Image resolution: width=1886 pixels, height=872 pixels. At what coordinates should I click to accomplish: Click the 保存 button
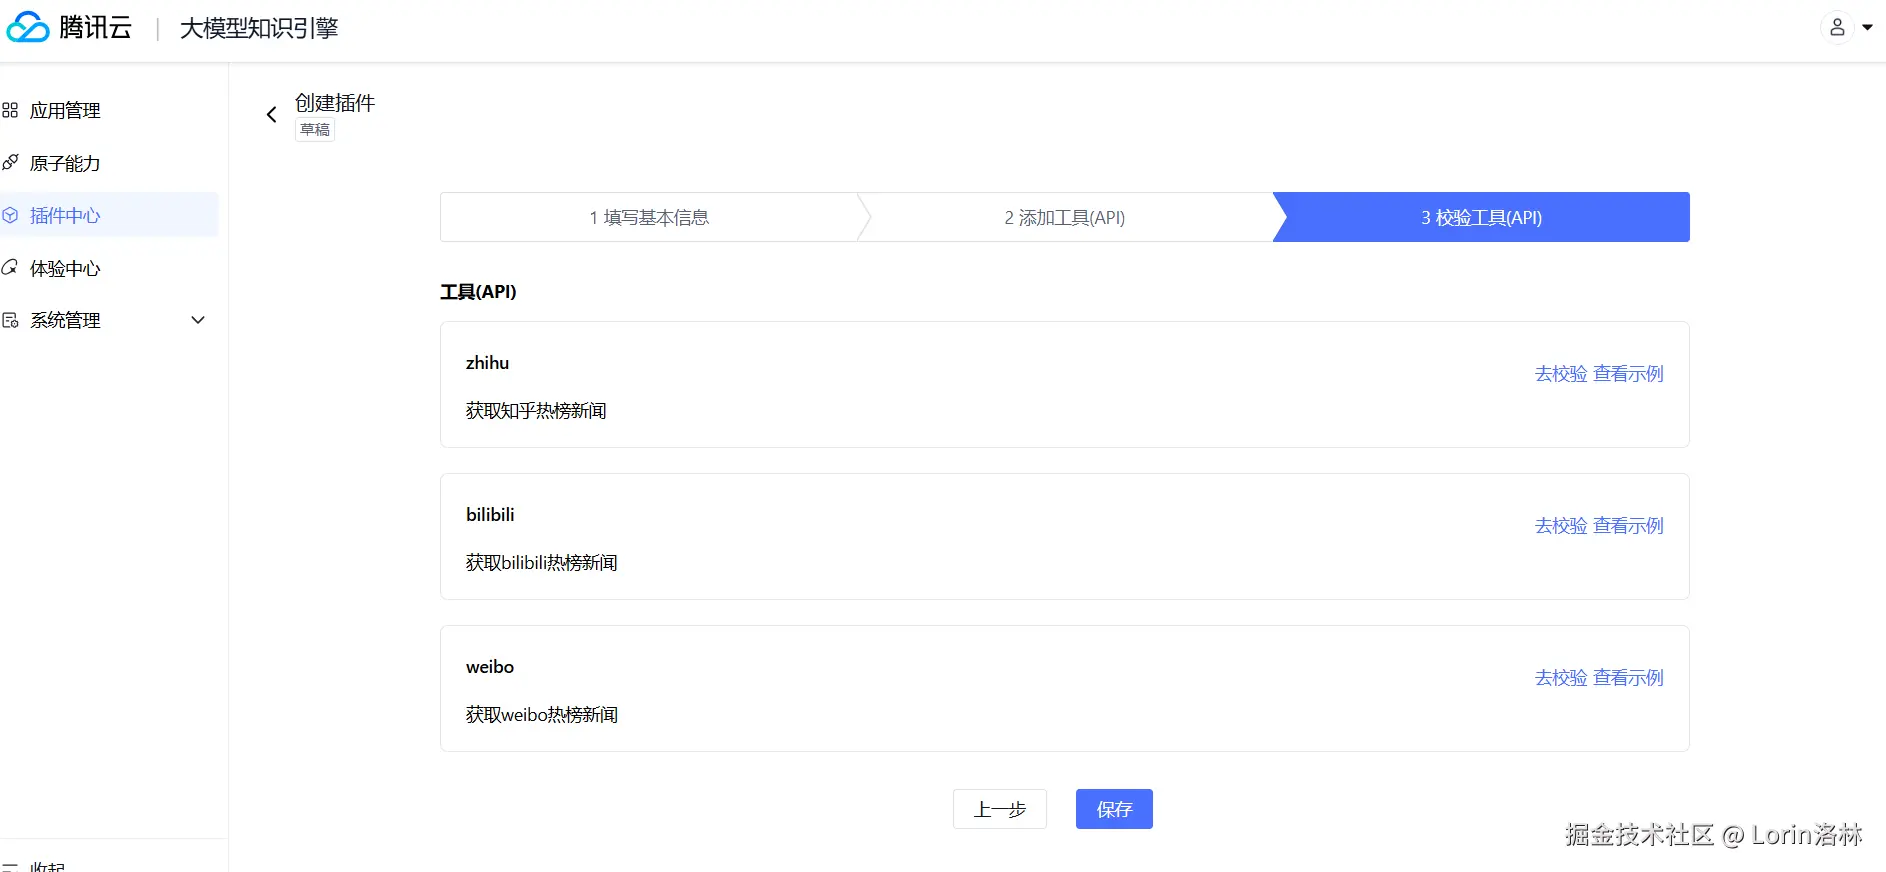pyautogui.click(x=1114, y=809)
